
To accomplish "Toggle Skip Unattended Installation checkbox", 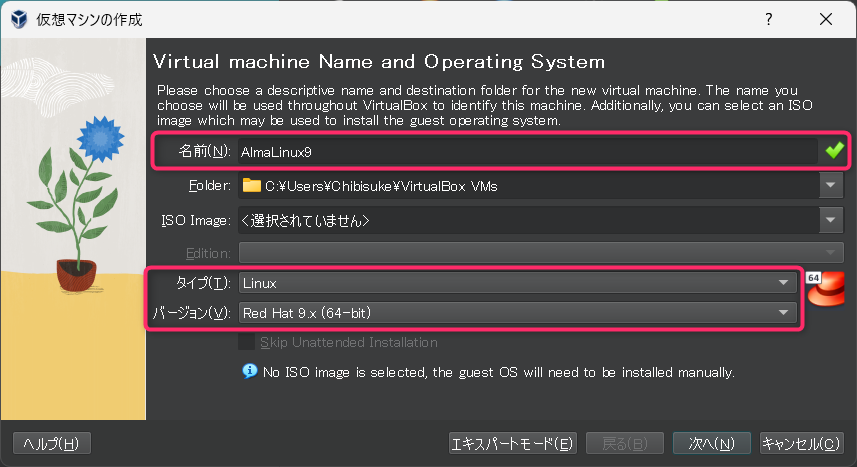I will point(246,342).
